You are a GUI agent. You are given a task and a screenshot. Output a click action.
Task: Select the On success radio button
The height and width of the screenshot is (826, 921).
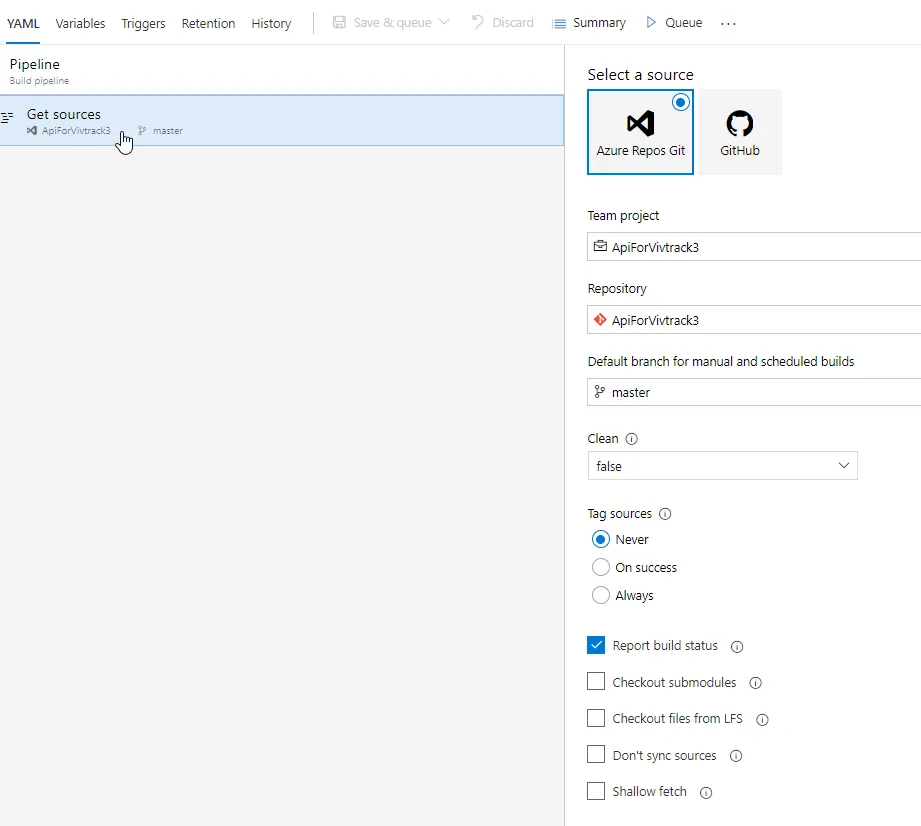pyautogui.click(x=601, y=567)
